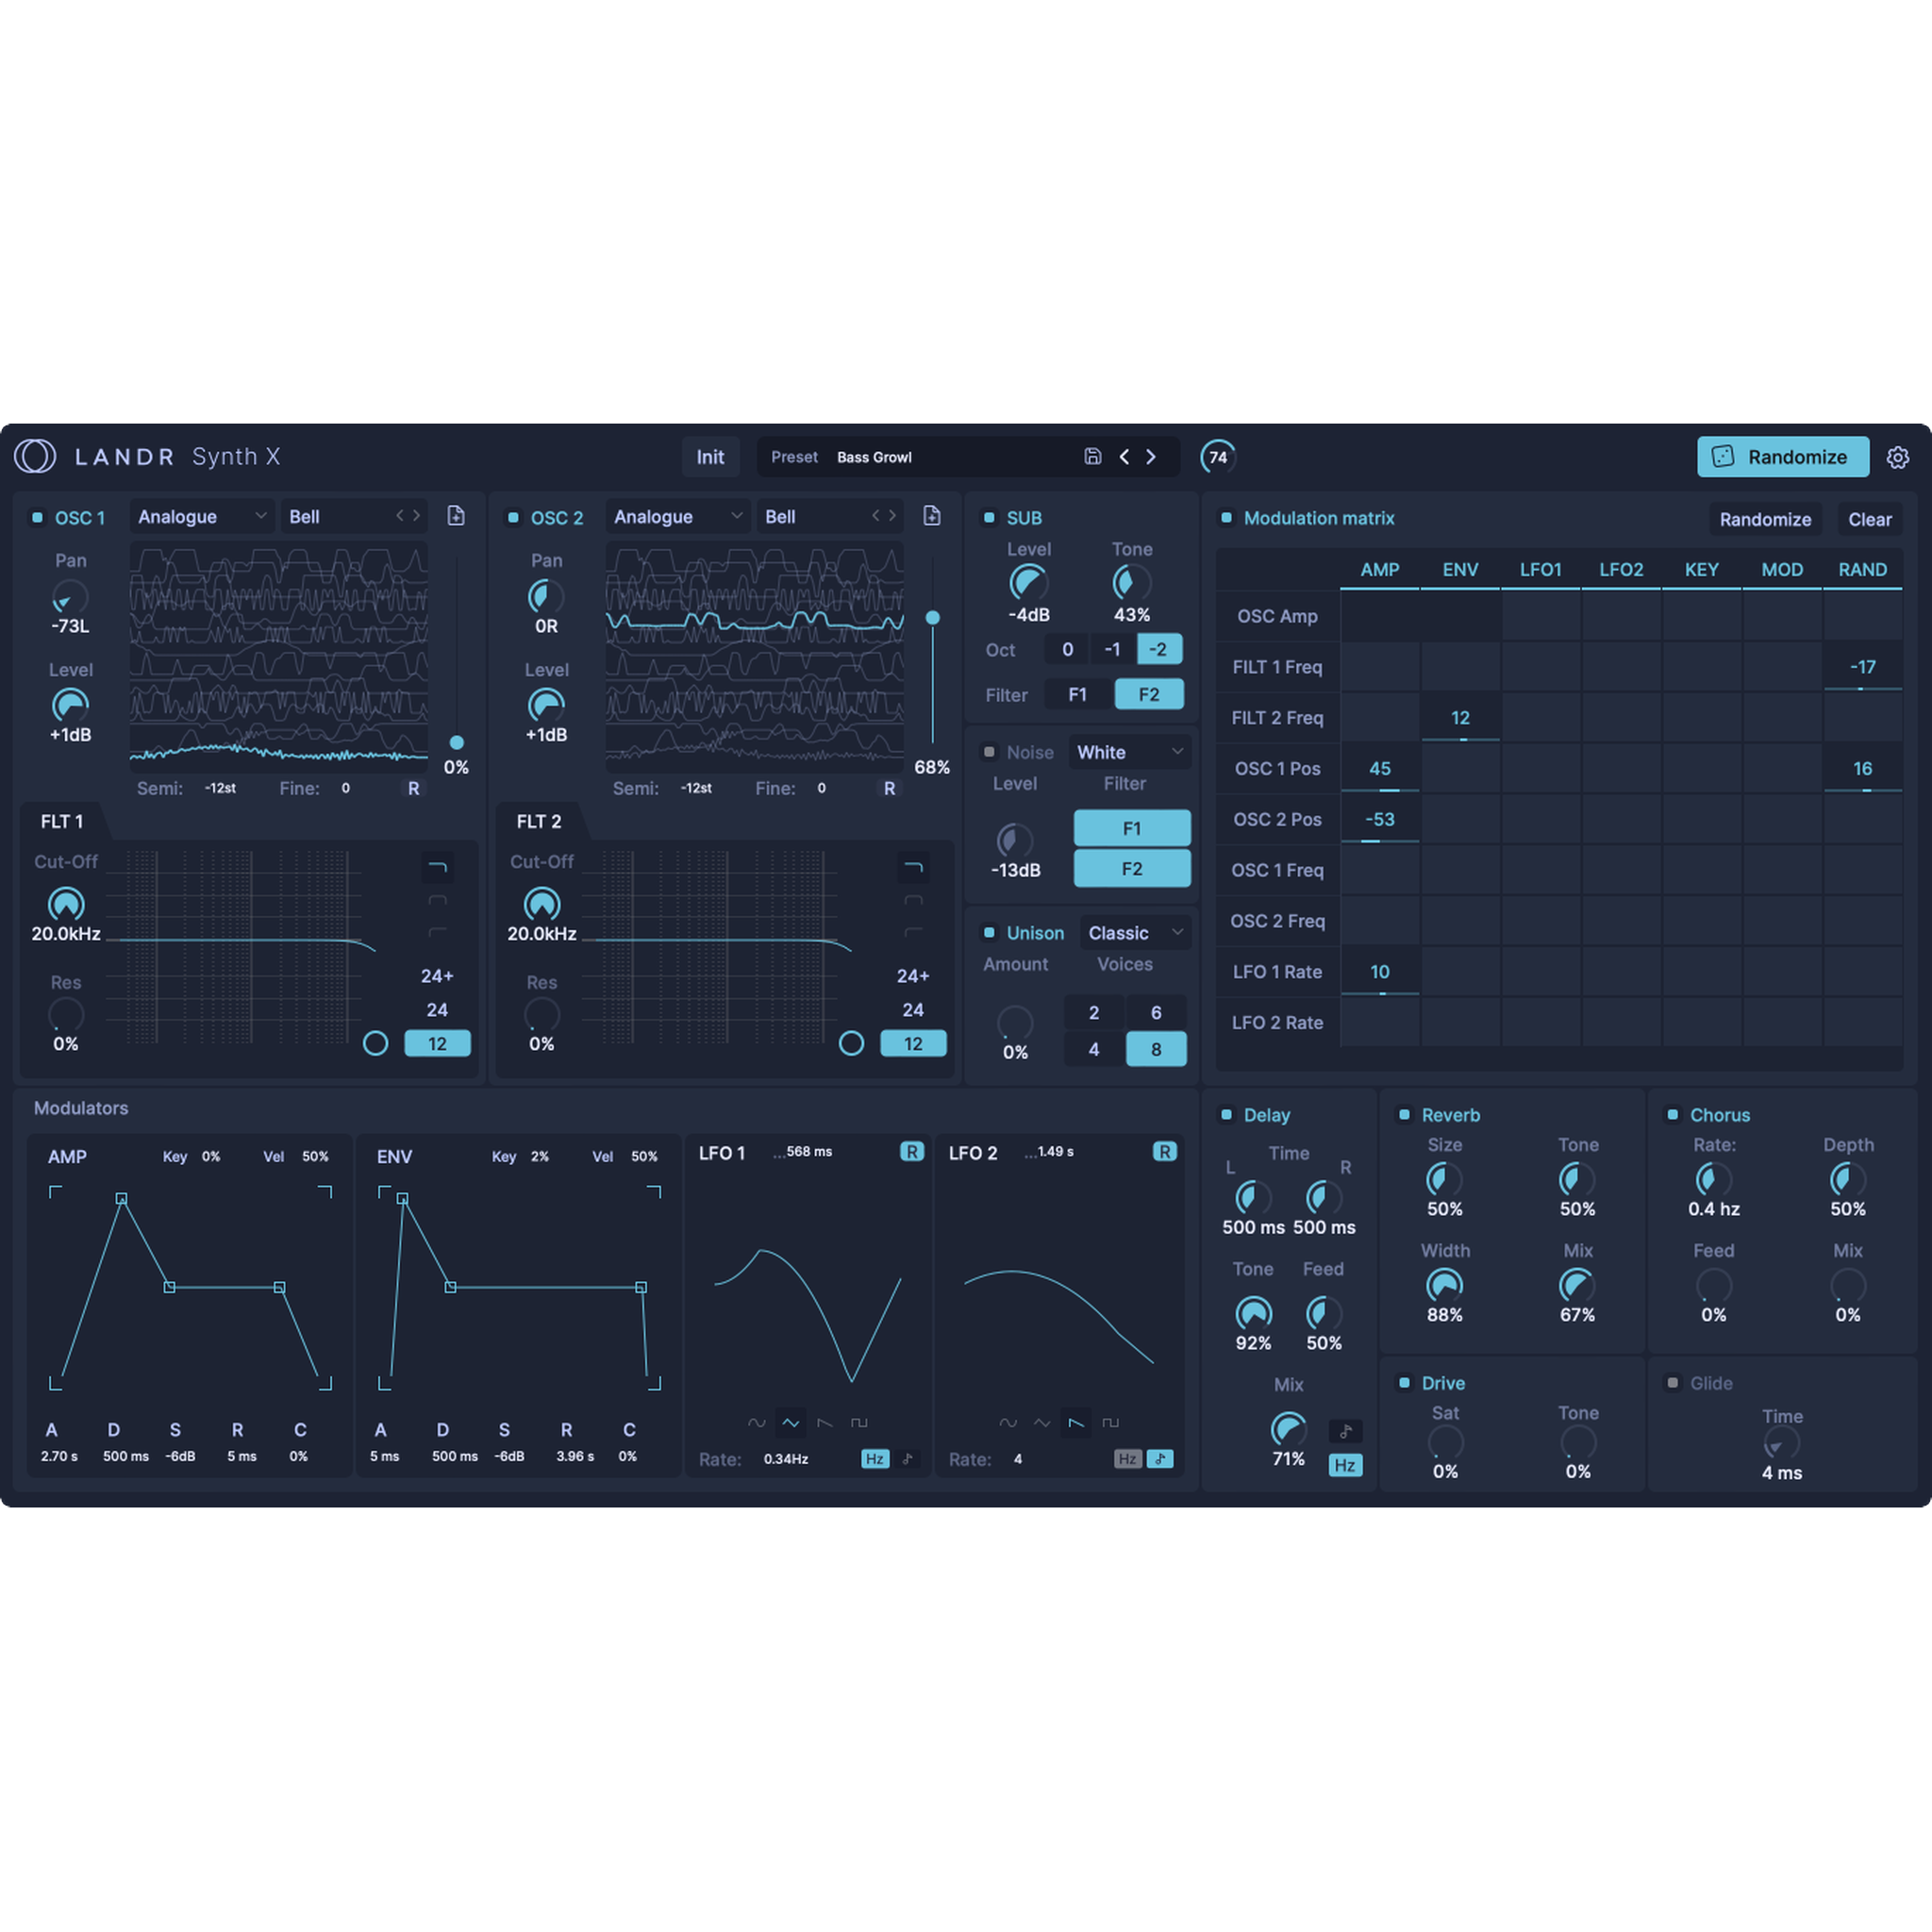This screenshot has width=1932, height=1932.
Task: Switch LFO 2 rate to Hz mode
Action: click(1128, 1459)
